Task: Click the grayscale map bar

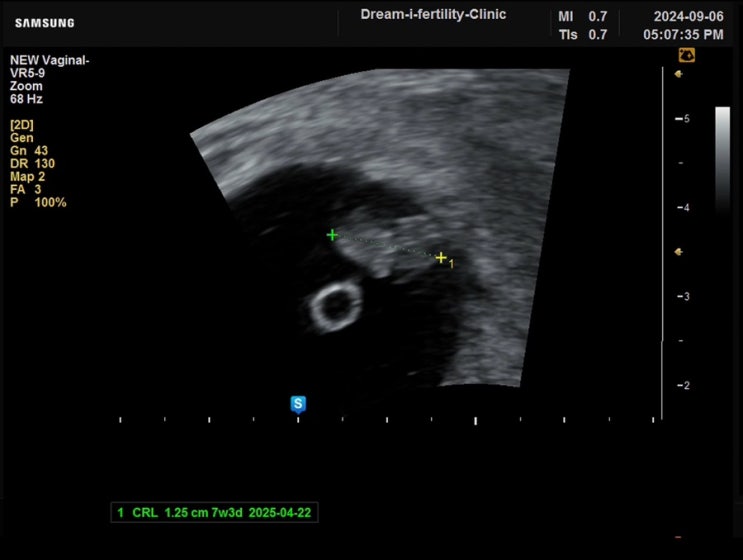Action: [723, 160]
